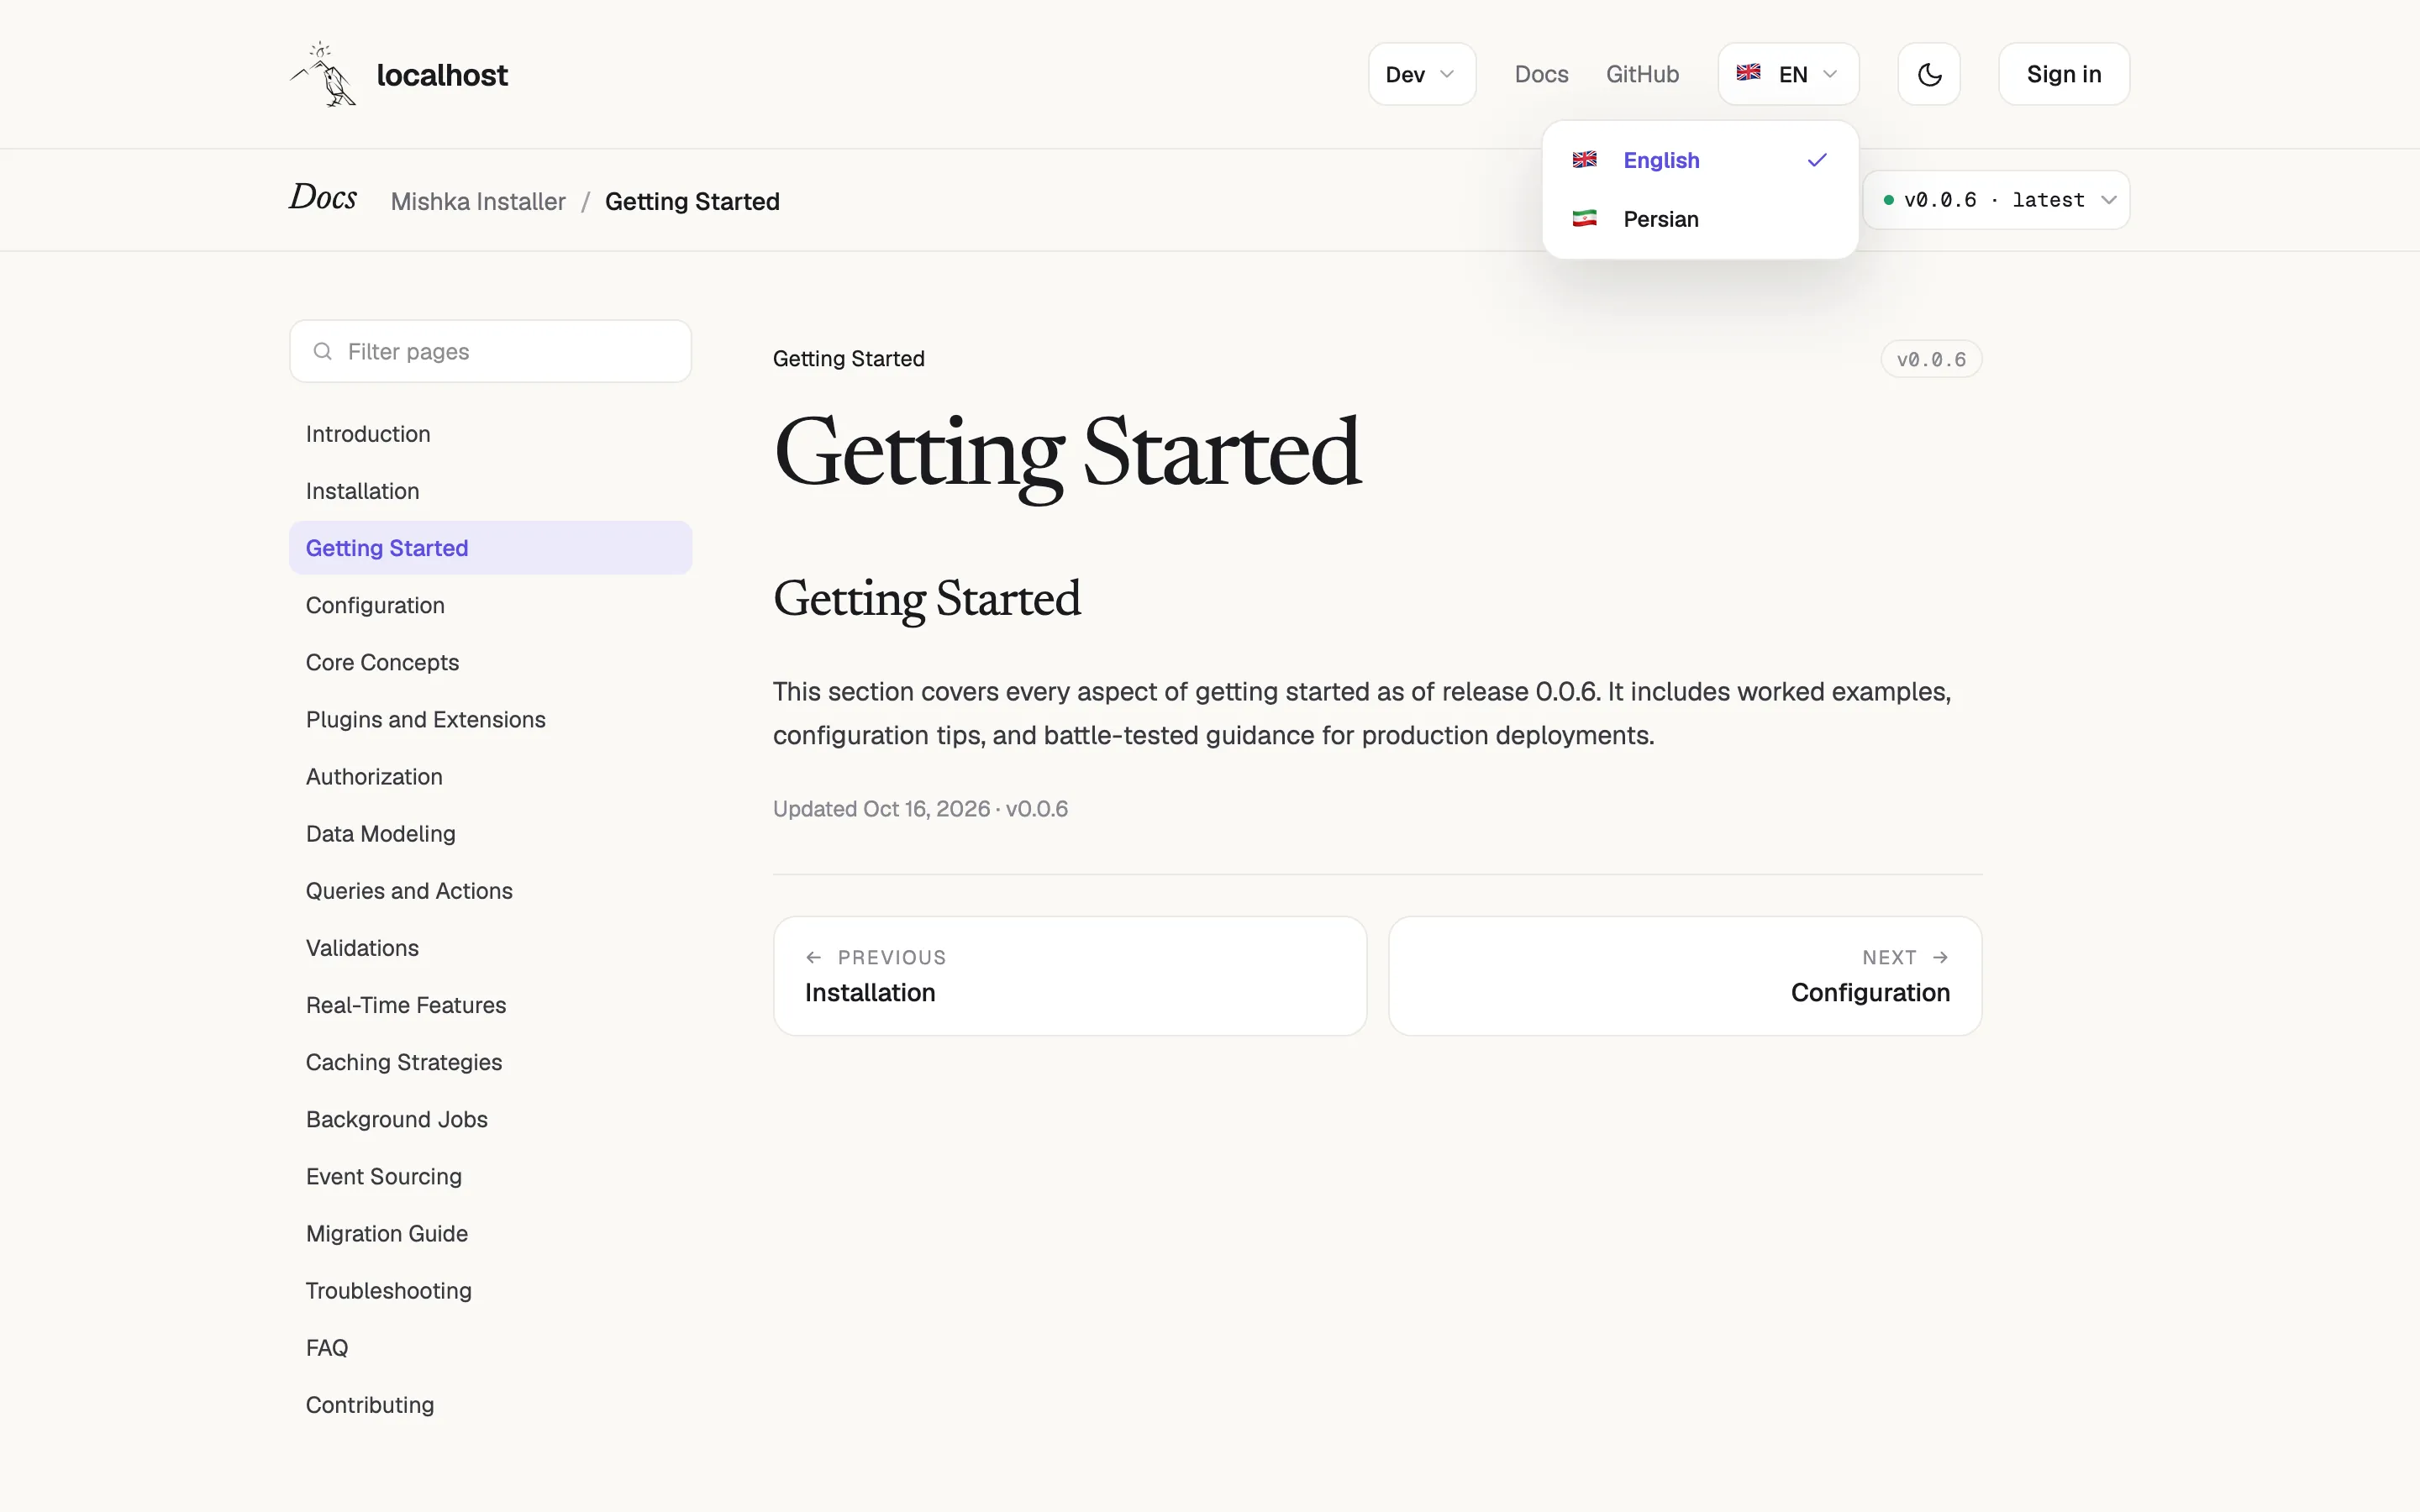Viewport: 2420px width, 1512px height.
Task: Open the Configuration page in the sidebar
Action: (x=490, y=605)
